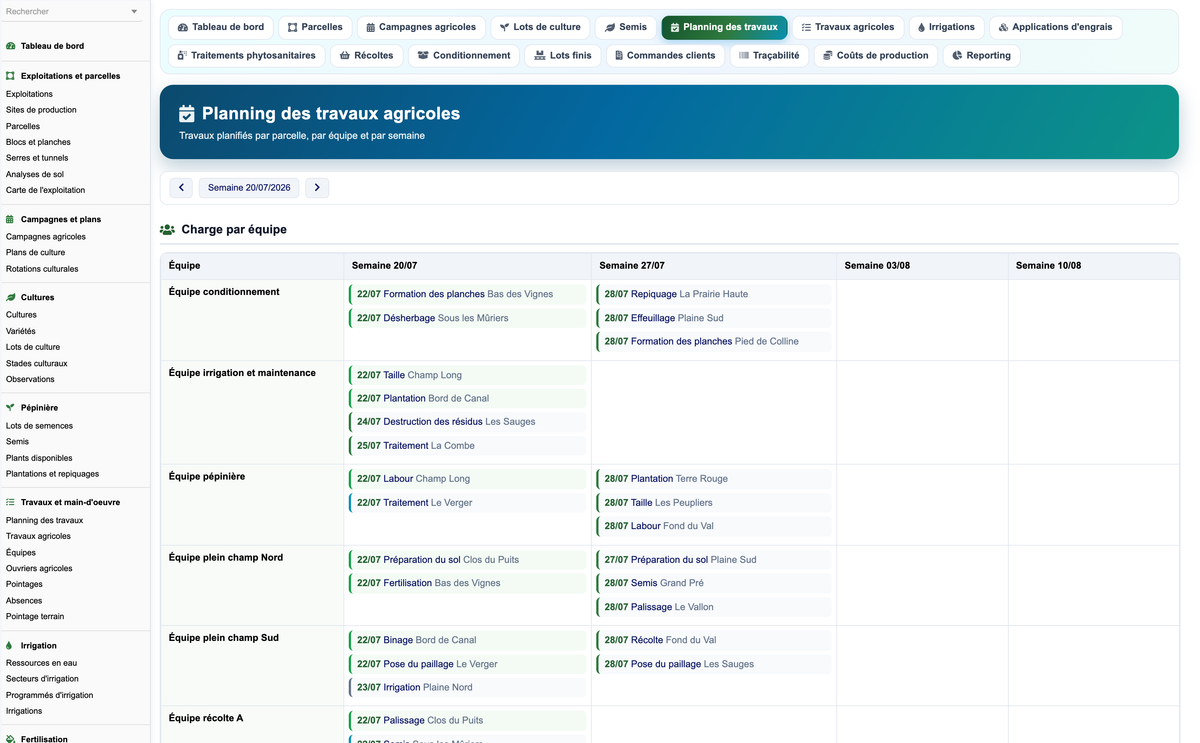Open task 28/07 Repiquage La Prairie Haute
Image resolution: width=1200 pixels, height=743 pixels.
coord(714,294)
